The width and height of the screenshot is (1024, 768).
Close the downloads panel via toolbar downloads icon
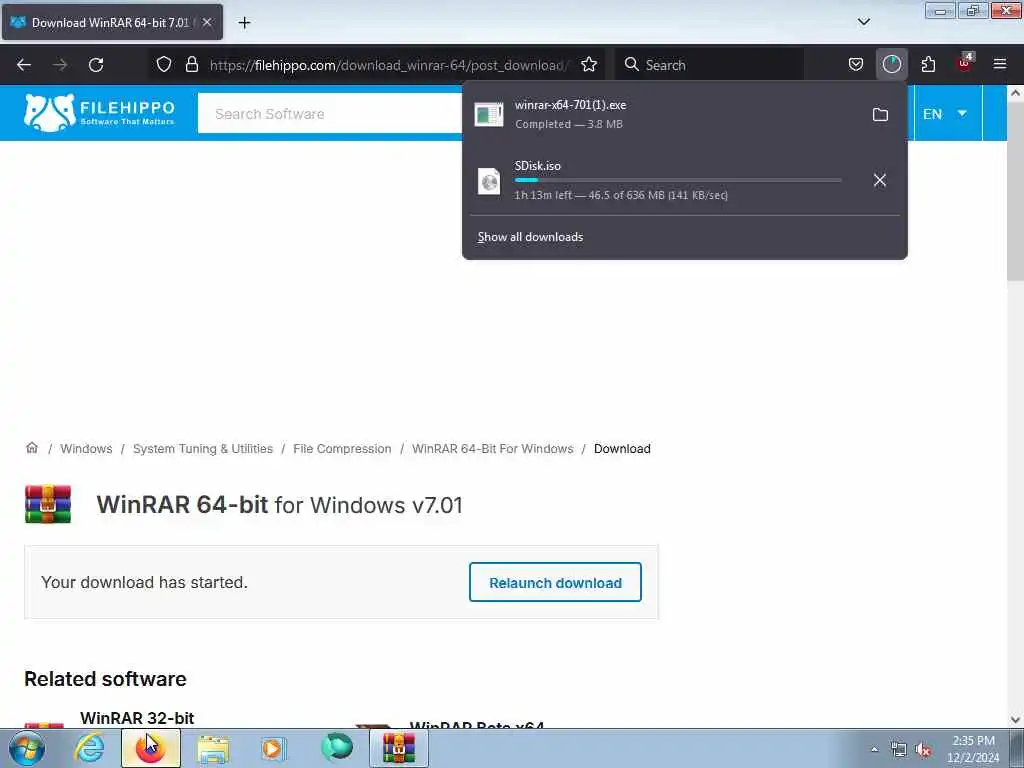tap(891, 65)
